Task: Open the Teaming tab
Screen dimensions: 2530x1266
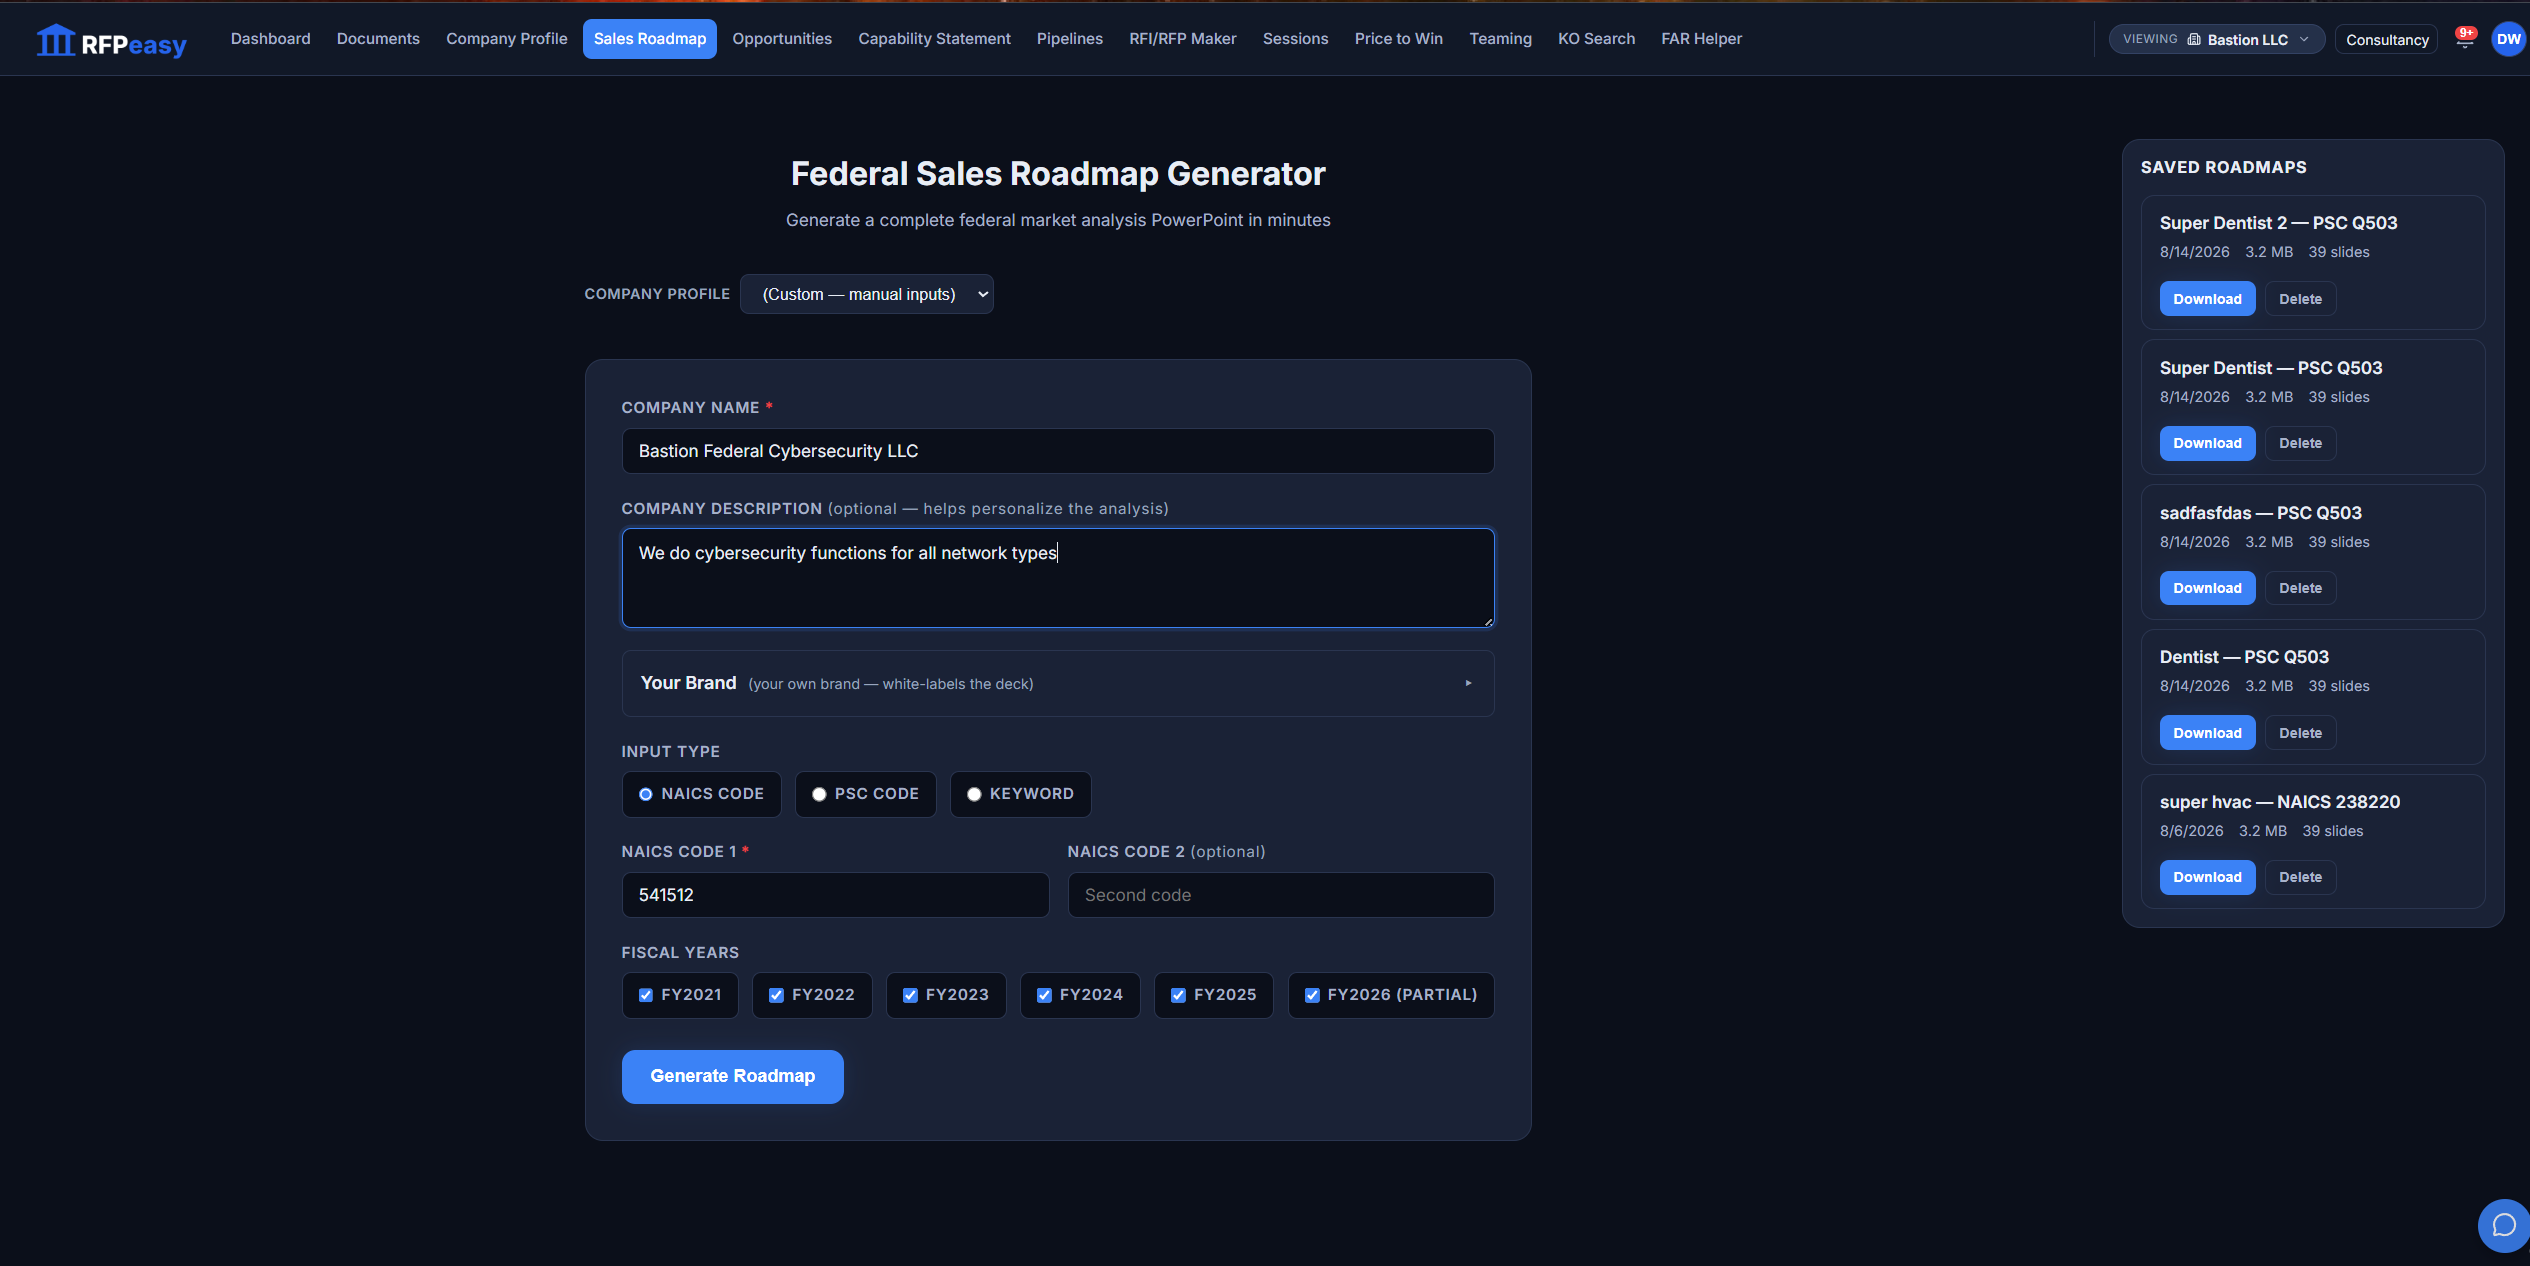Action: click(x=1500, y=39)
